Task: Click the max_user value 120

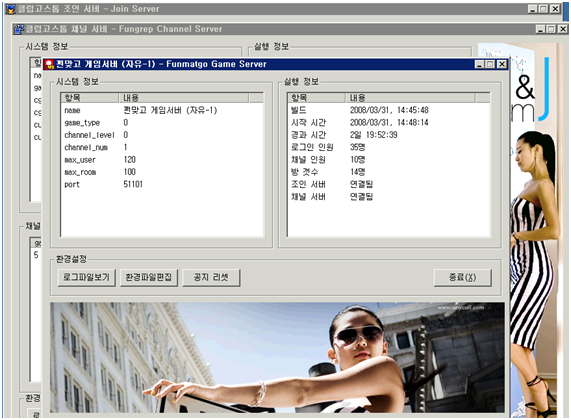Action: point(130,160)
